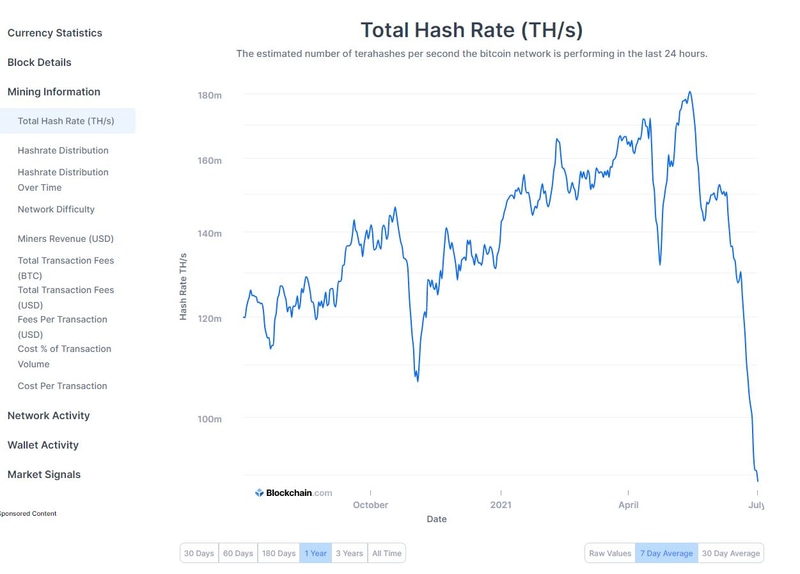The height and width of the screenshot is (574, 800).
Task: Expand the Block Details section
Action: (40, 62)
